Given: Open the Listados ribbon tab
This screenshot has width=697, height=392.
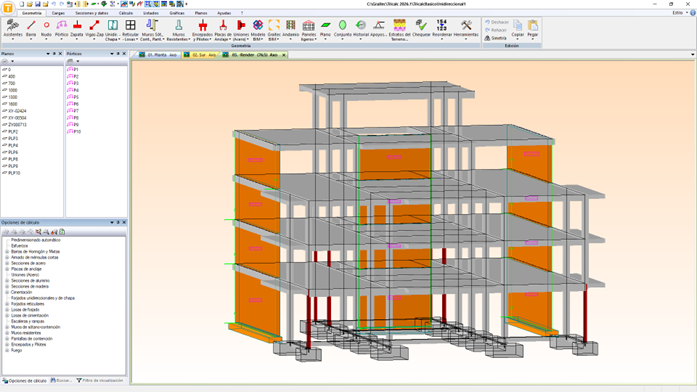Looking at the screenshot, I should point(151,13).
